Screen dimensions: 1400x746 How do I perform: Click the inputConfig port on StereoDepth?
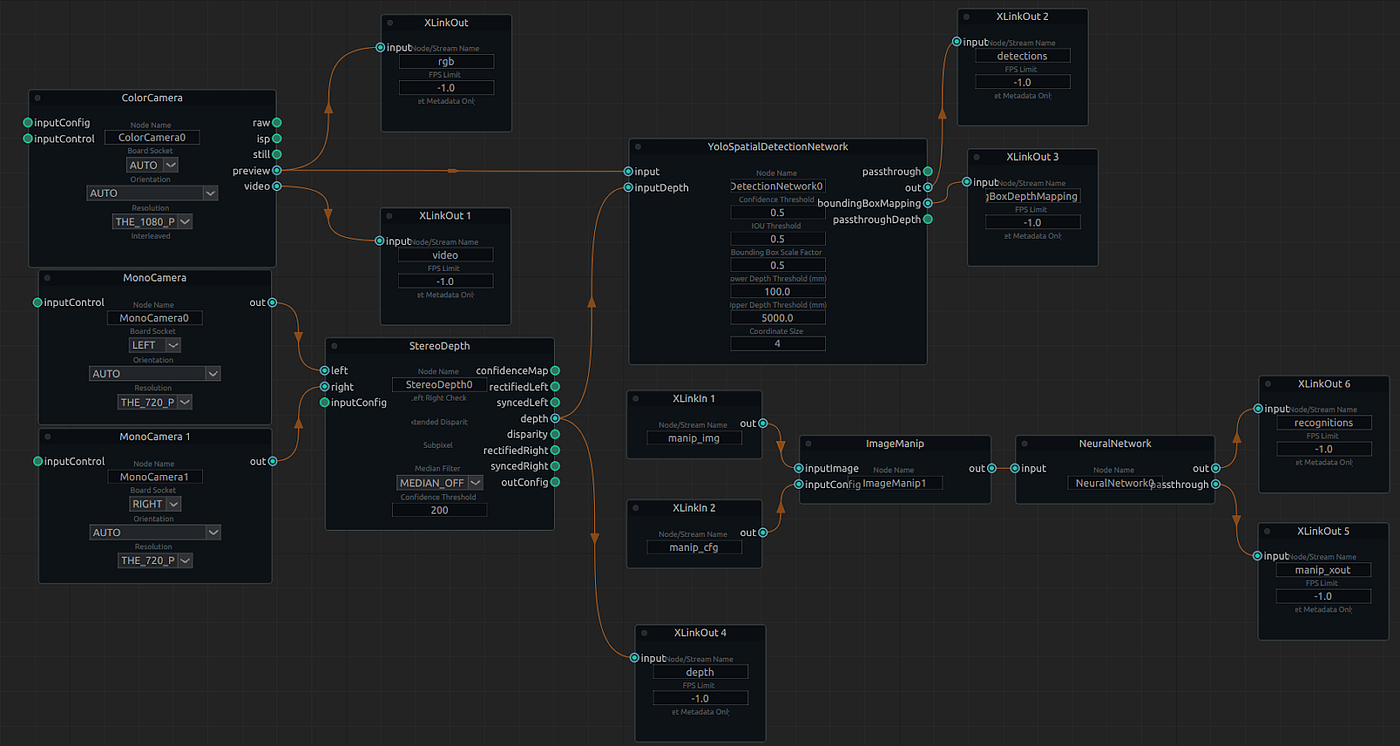coord(325,403)
